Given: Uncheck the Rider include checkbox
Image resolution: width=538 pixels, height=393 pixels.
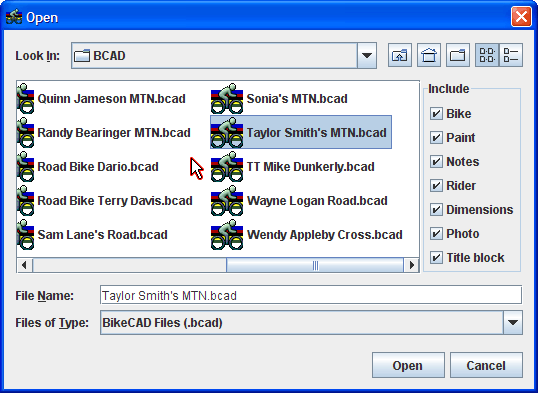Looking at the screenshot, I should pos(436,186).
